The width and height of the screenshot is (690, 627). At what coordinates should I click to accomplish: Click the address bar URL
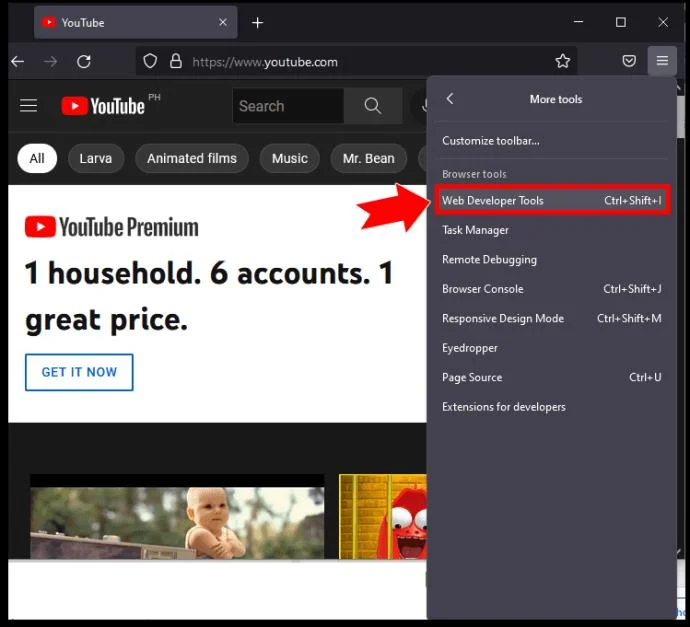click(265, 62)
